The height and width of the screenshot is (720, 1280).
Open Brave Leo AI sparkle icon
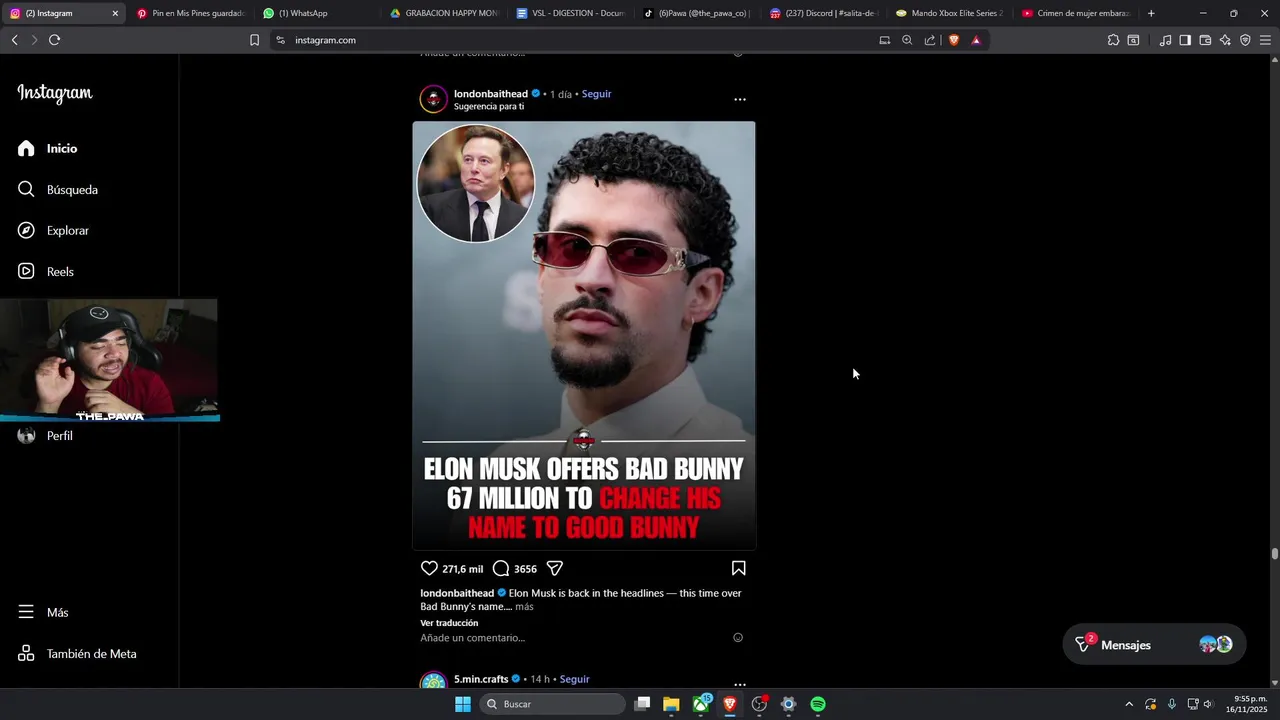pyautogui.click(x=1225, y=40)
